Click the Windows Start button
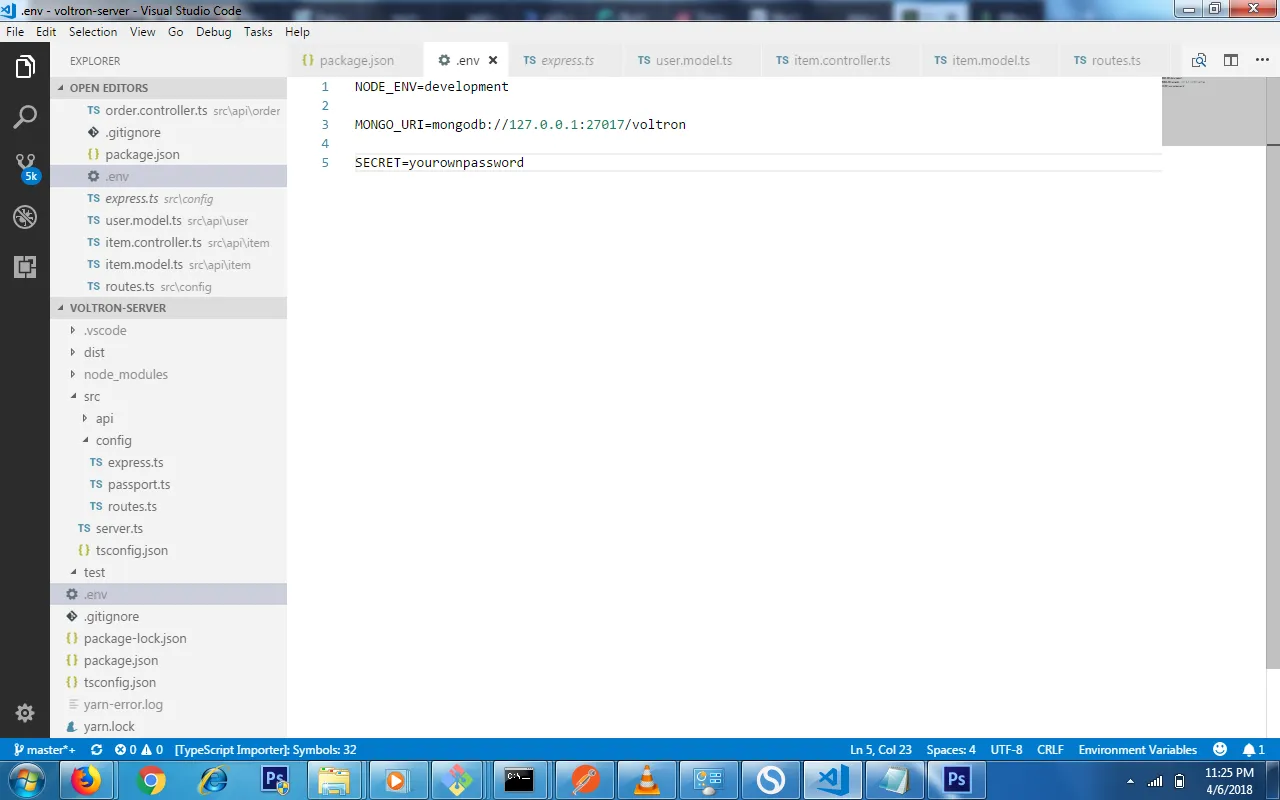 tap(25, 780)
